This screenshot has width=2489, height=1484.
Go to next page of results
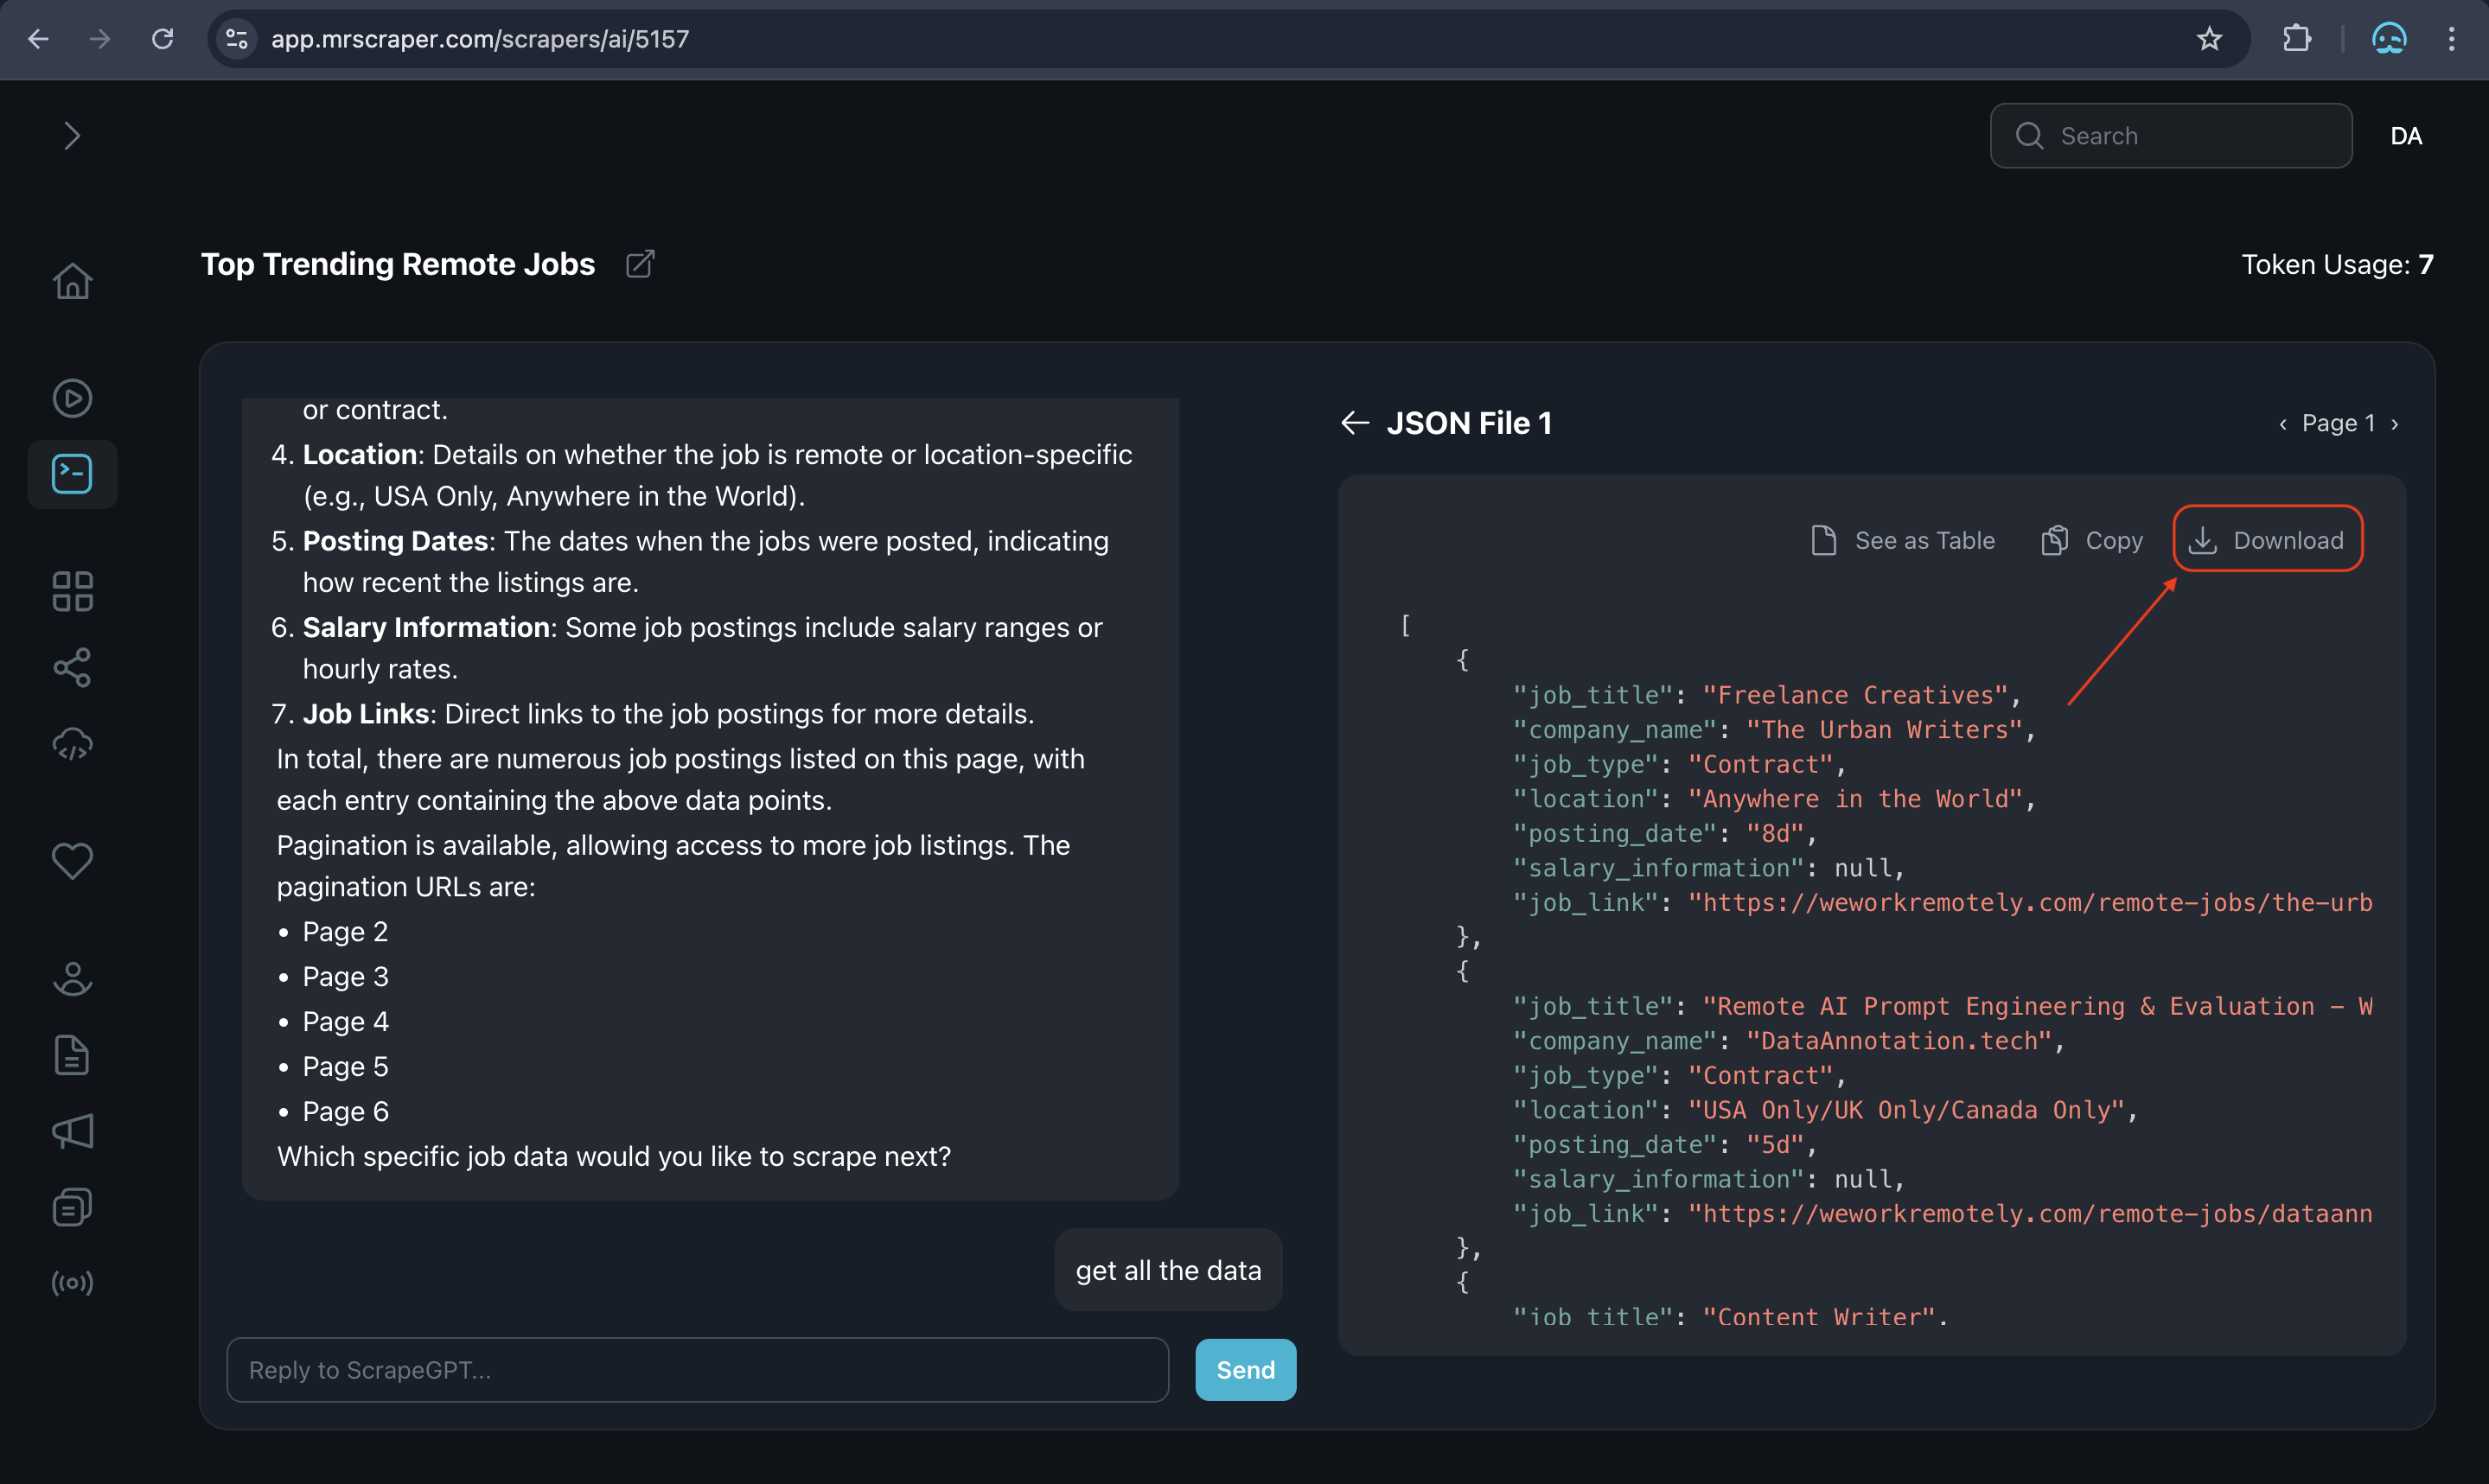2395,424
